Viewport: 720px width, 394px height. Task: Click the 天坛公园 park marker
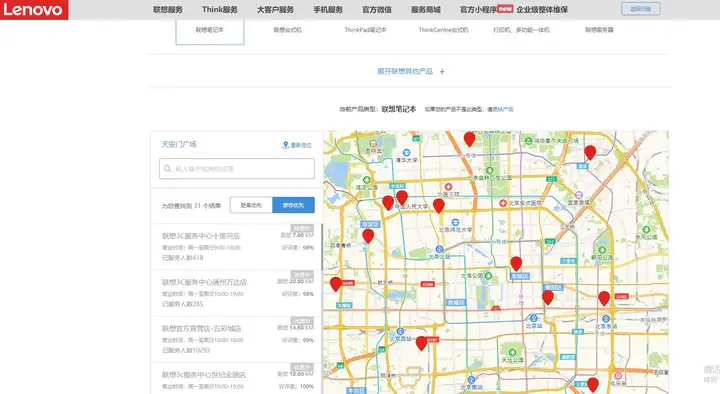coord(512,353)
